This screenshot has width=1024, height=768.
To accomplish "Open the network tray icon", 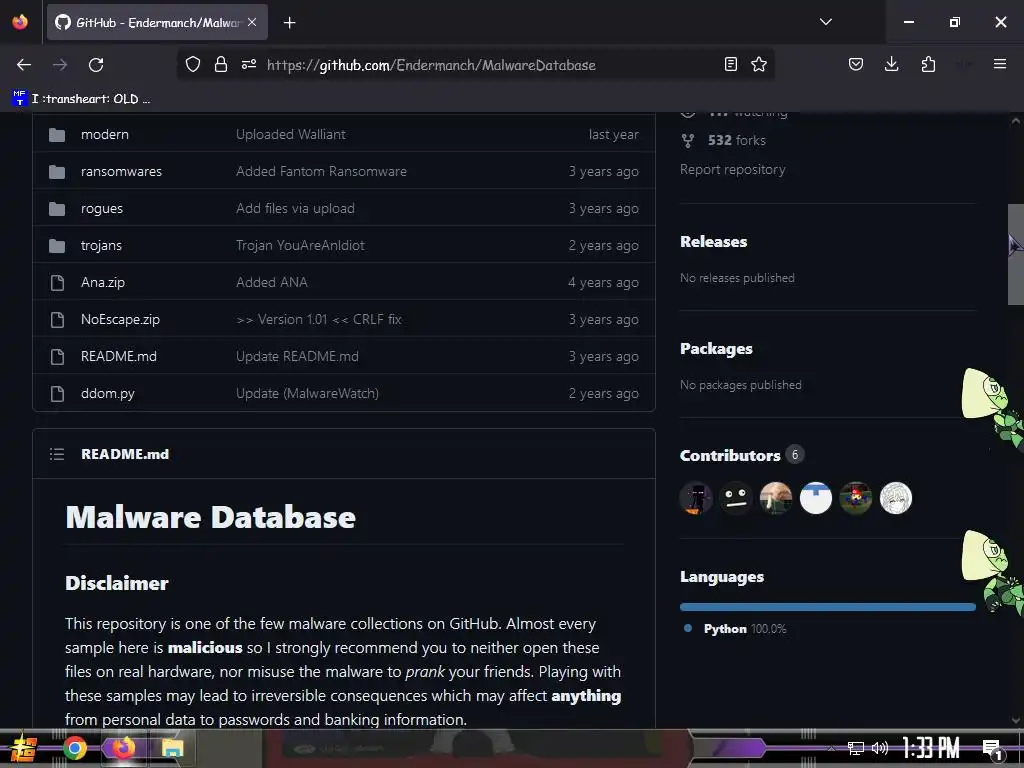I will click(x=855, y=748).
